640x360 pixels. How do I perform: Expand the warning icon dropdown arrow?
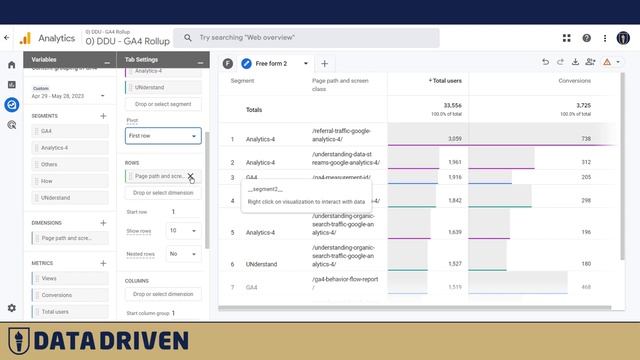[618, 62]
